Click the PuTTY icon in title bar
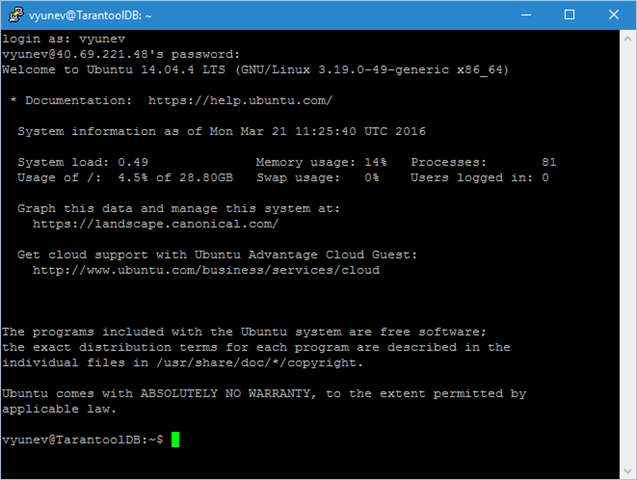The height and width of the screenshot is (480, 637). [15, 15]
